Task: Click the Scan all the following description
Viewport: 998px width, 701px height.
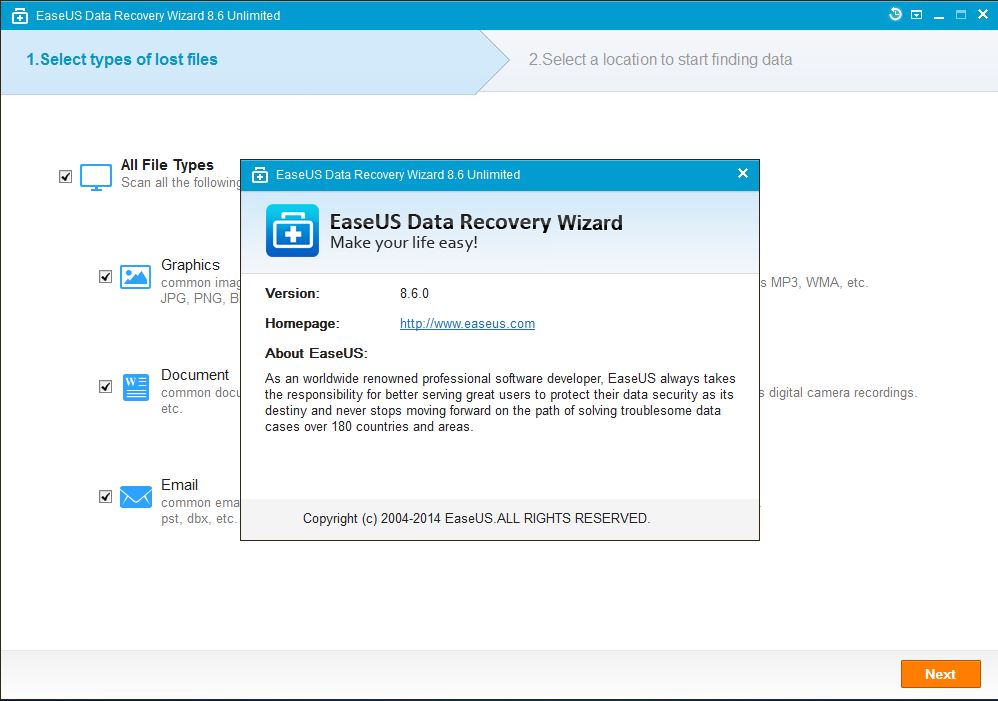Action: (181, 183)
